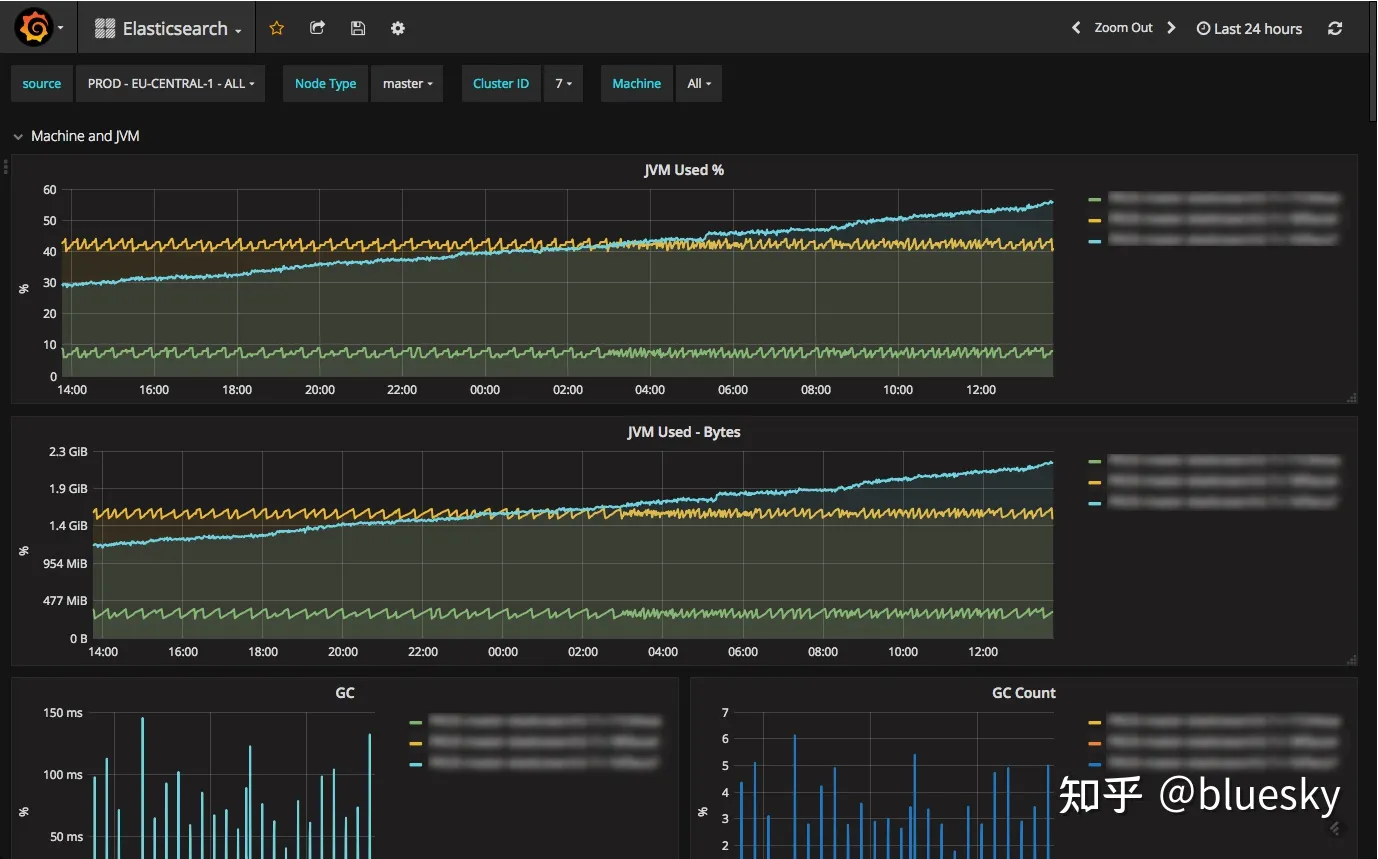Shift time range forward with right arrow
The width and height of the screenshot is (1378, 859).
click(x=1171, y=28)
